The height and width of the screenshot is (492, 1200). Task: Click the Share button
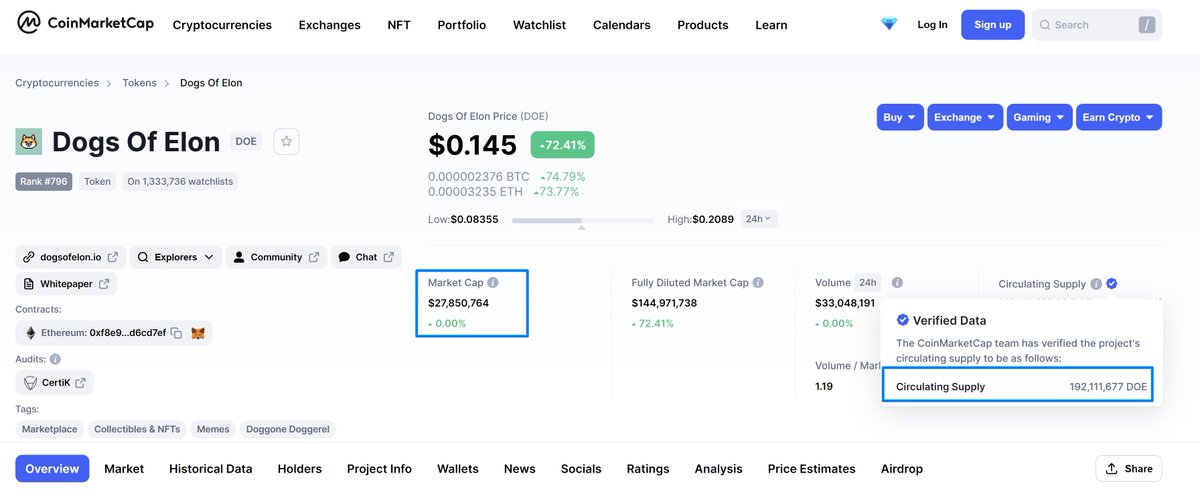coord(1129,468)
